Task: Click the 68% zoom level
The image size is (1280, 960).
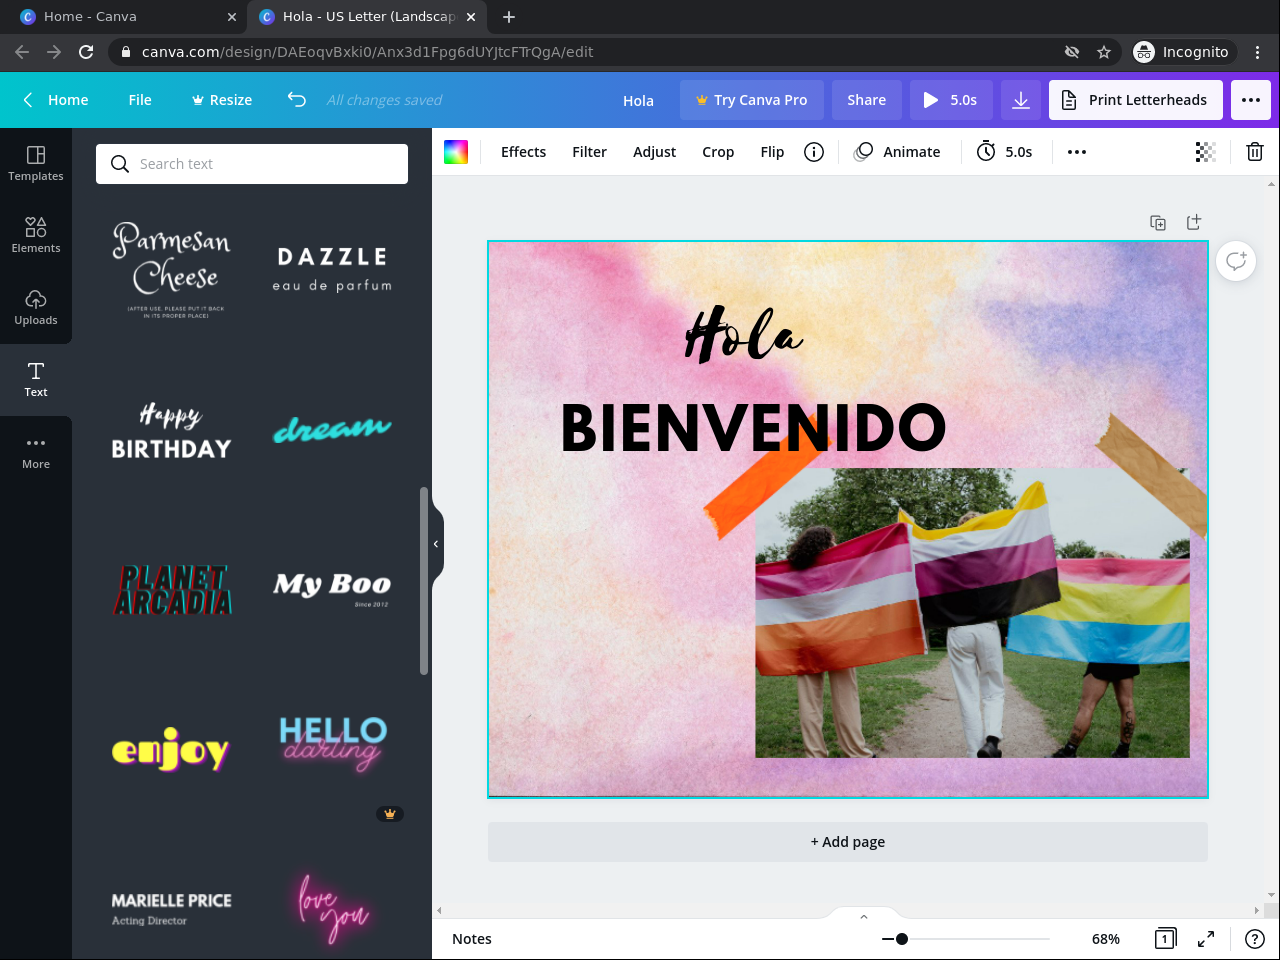Action: [x=1105, y=939]
